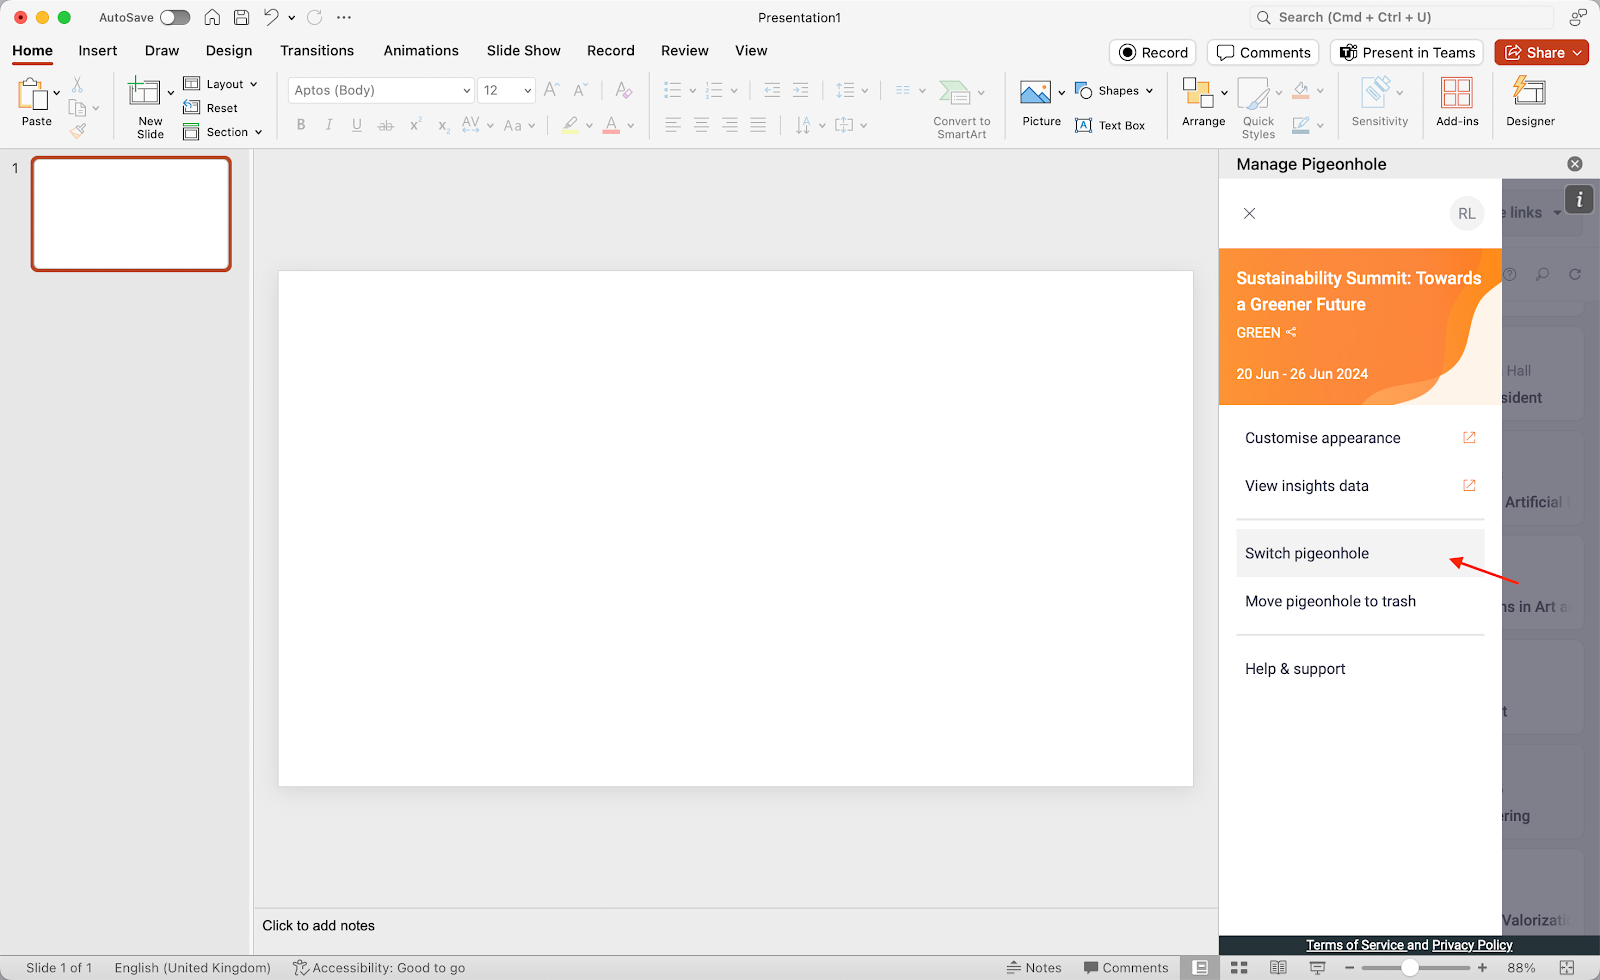Open the Privacy Policy link
Image resolution: width=1600 pixels, height=980 pixels.
(1471, 945)
